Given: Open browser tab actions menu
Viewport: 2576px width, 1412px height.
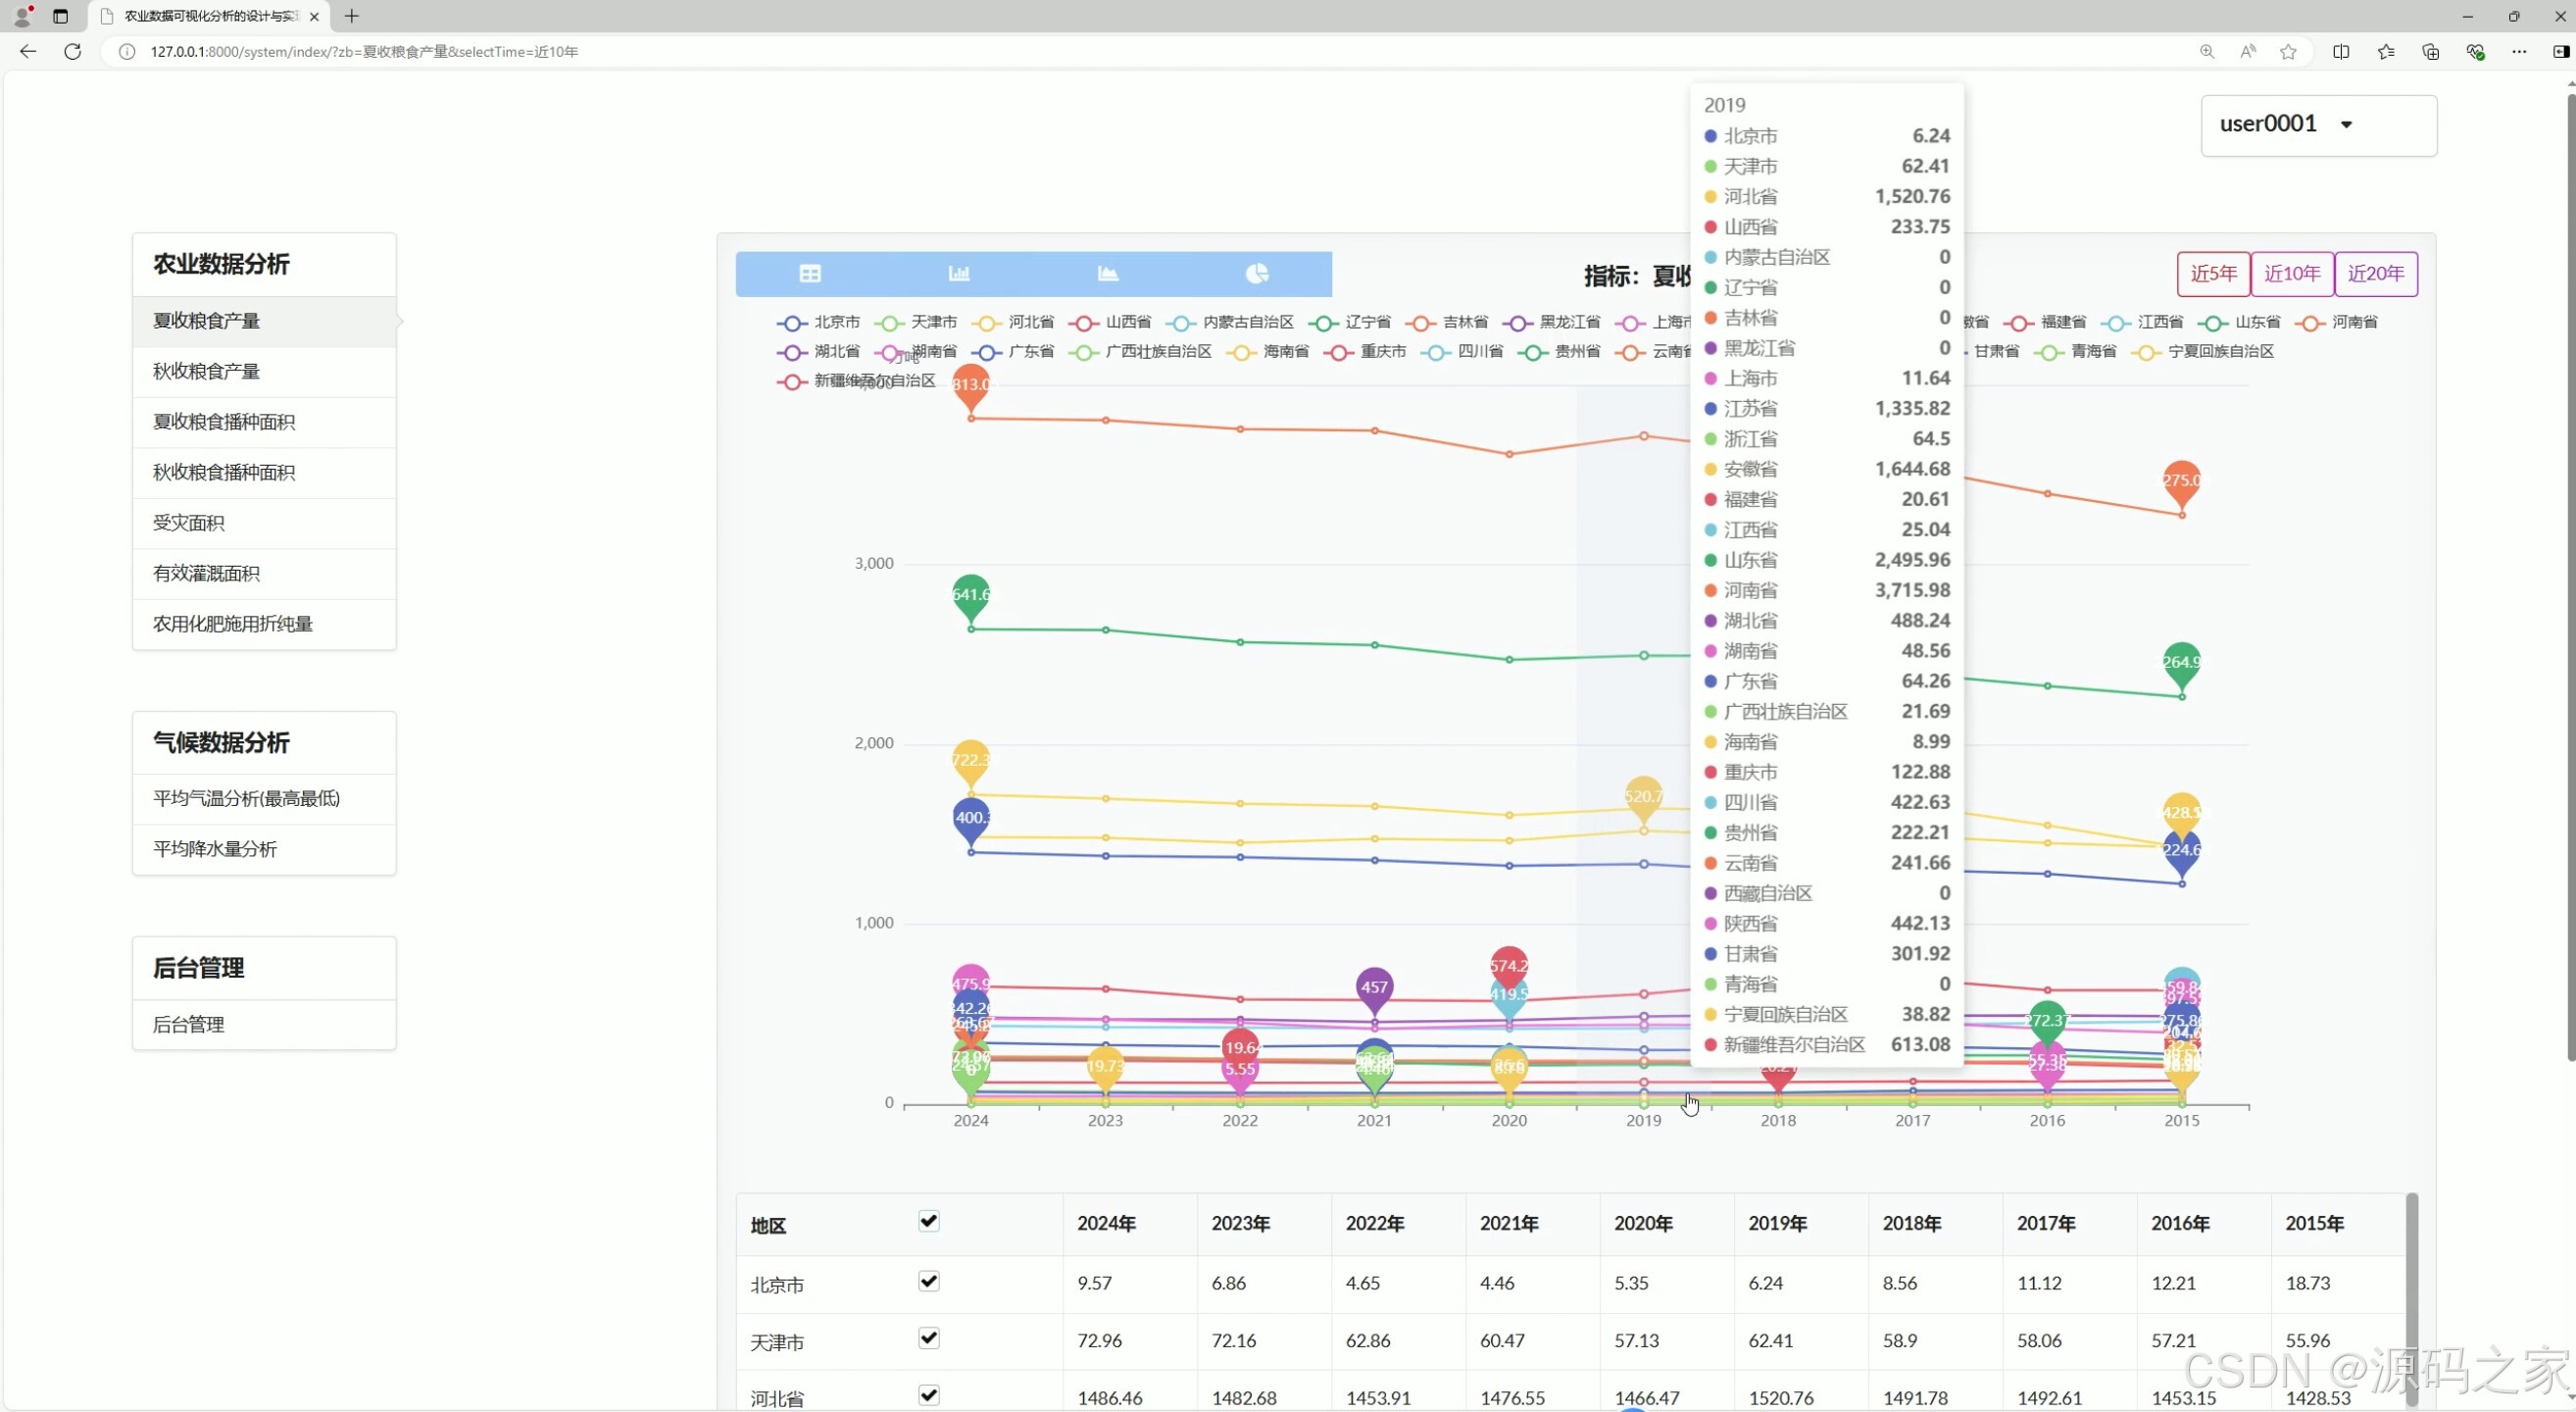Looking at the screenshot, I should [x=61, y=16].
